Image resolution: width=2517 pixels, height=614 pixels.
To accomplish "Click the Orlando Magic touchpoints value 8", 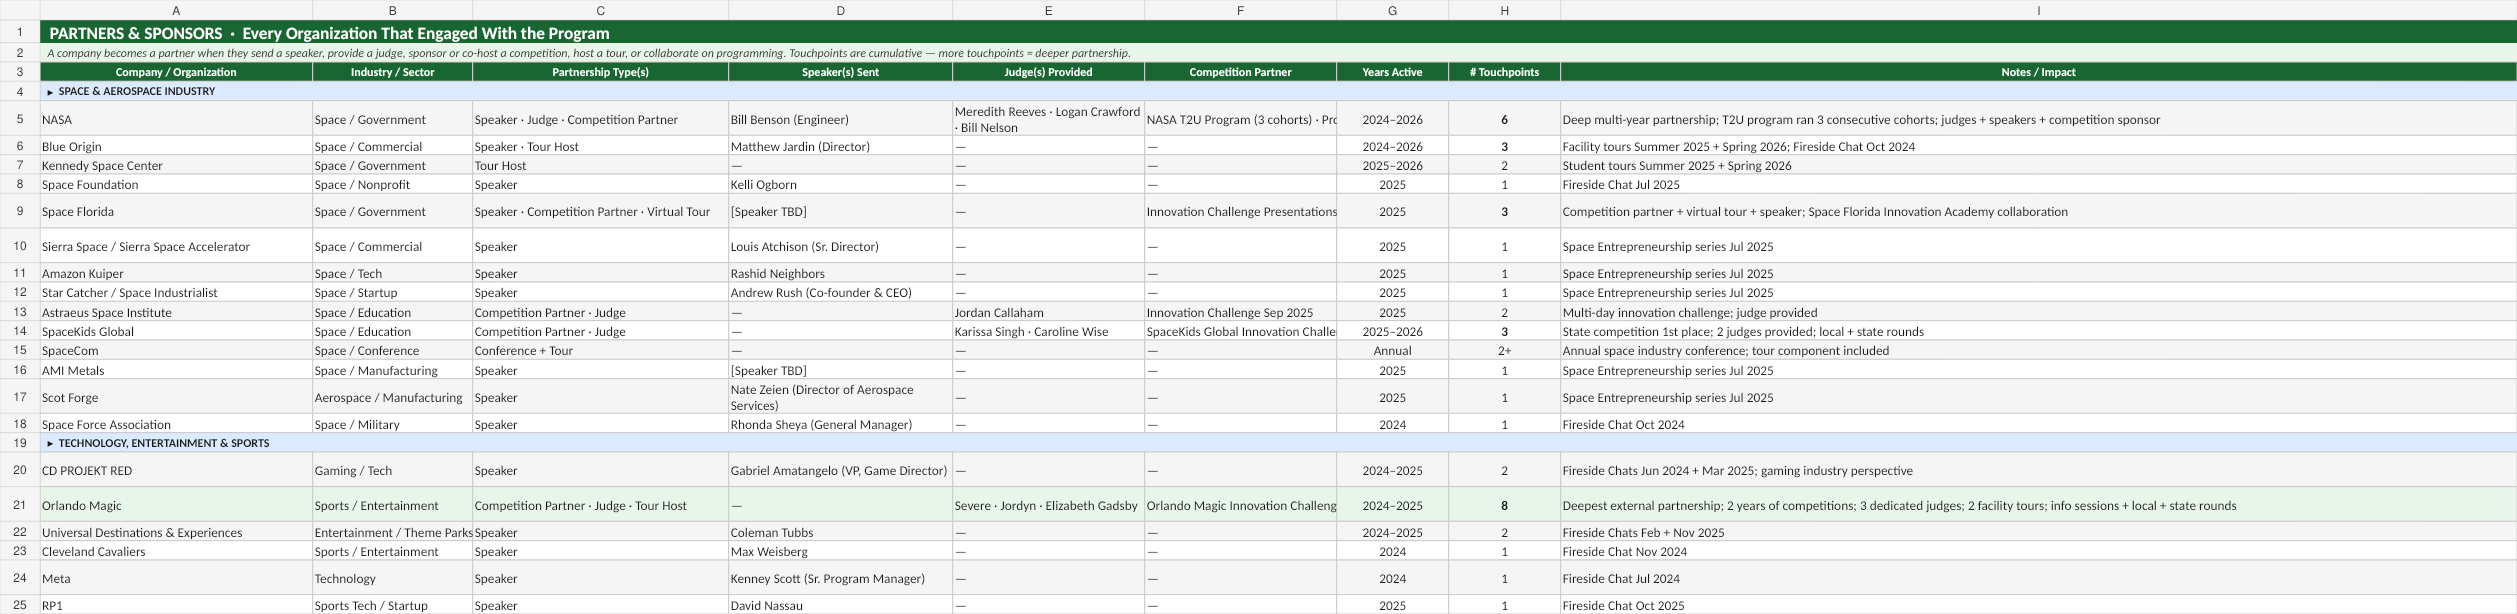I will pyautogui.click(x=1504, y=505).
